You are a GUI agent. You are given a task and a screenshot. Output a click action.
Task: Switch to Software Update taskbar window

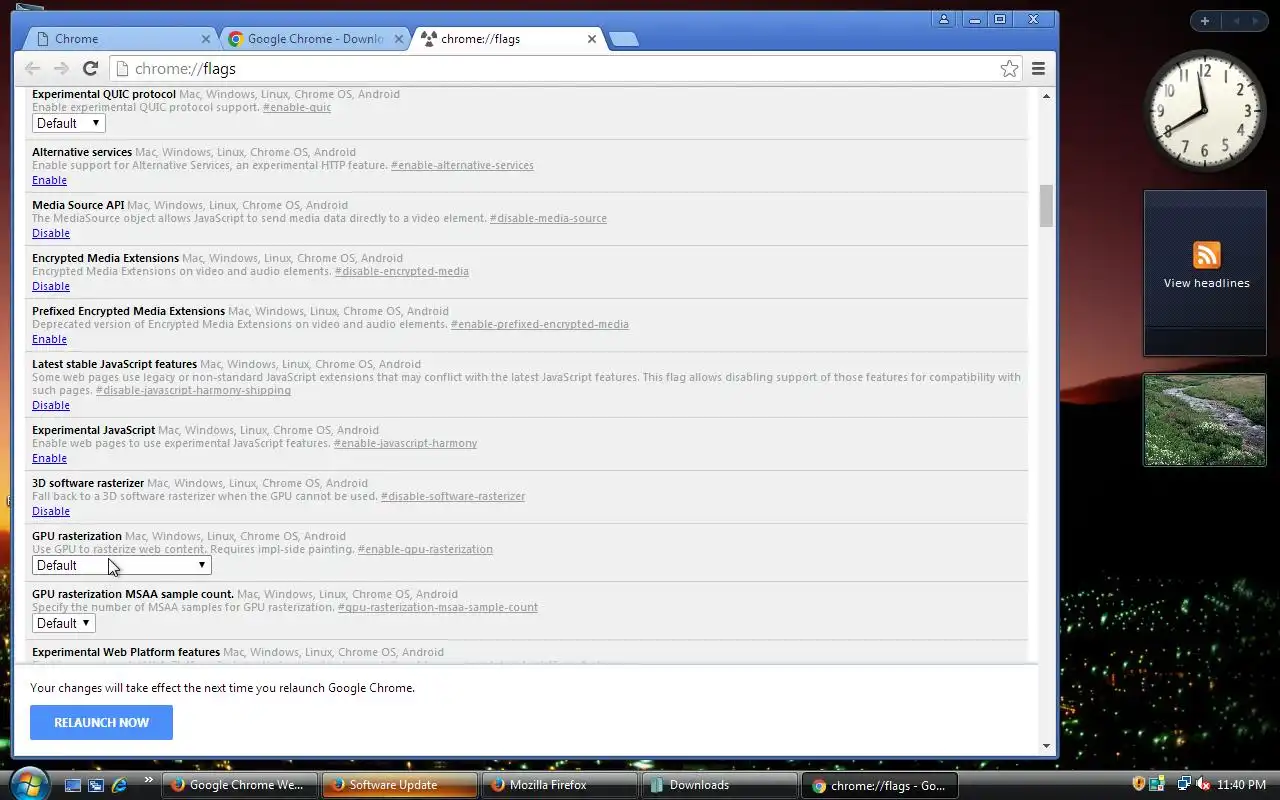[x=400, y=785]
